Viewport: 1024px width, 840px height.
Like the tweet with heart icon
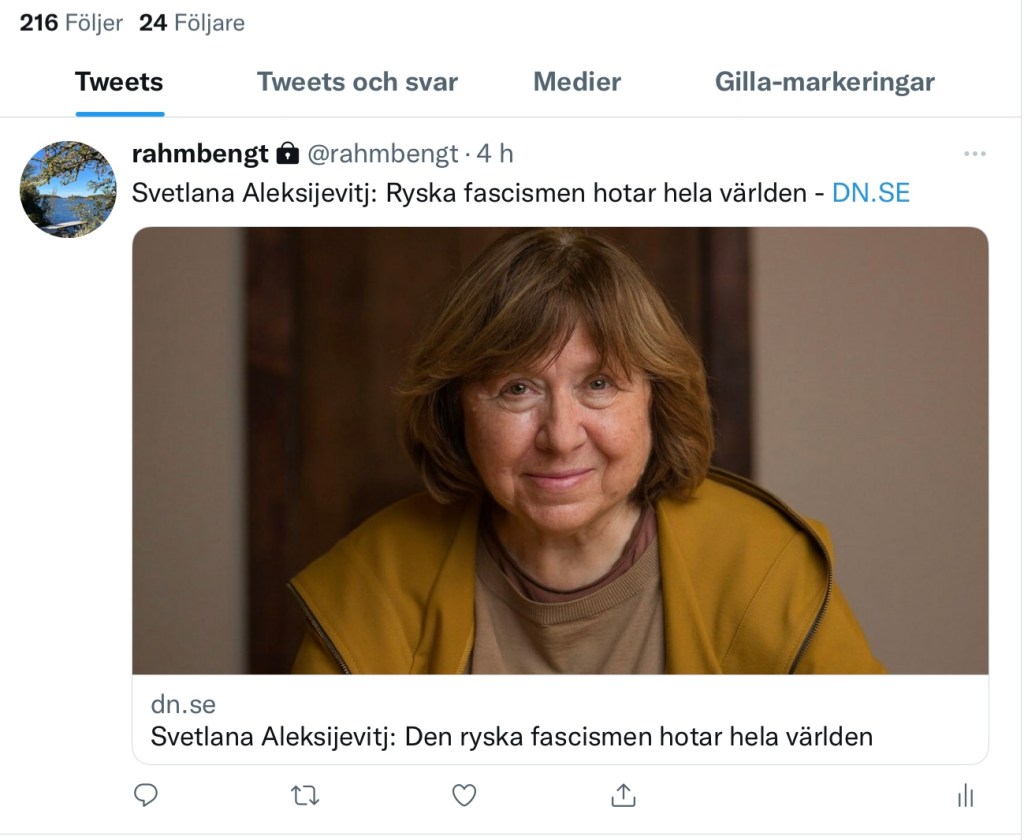point(464,795)
